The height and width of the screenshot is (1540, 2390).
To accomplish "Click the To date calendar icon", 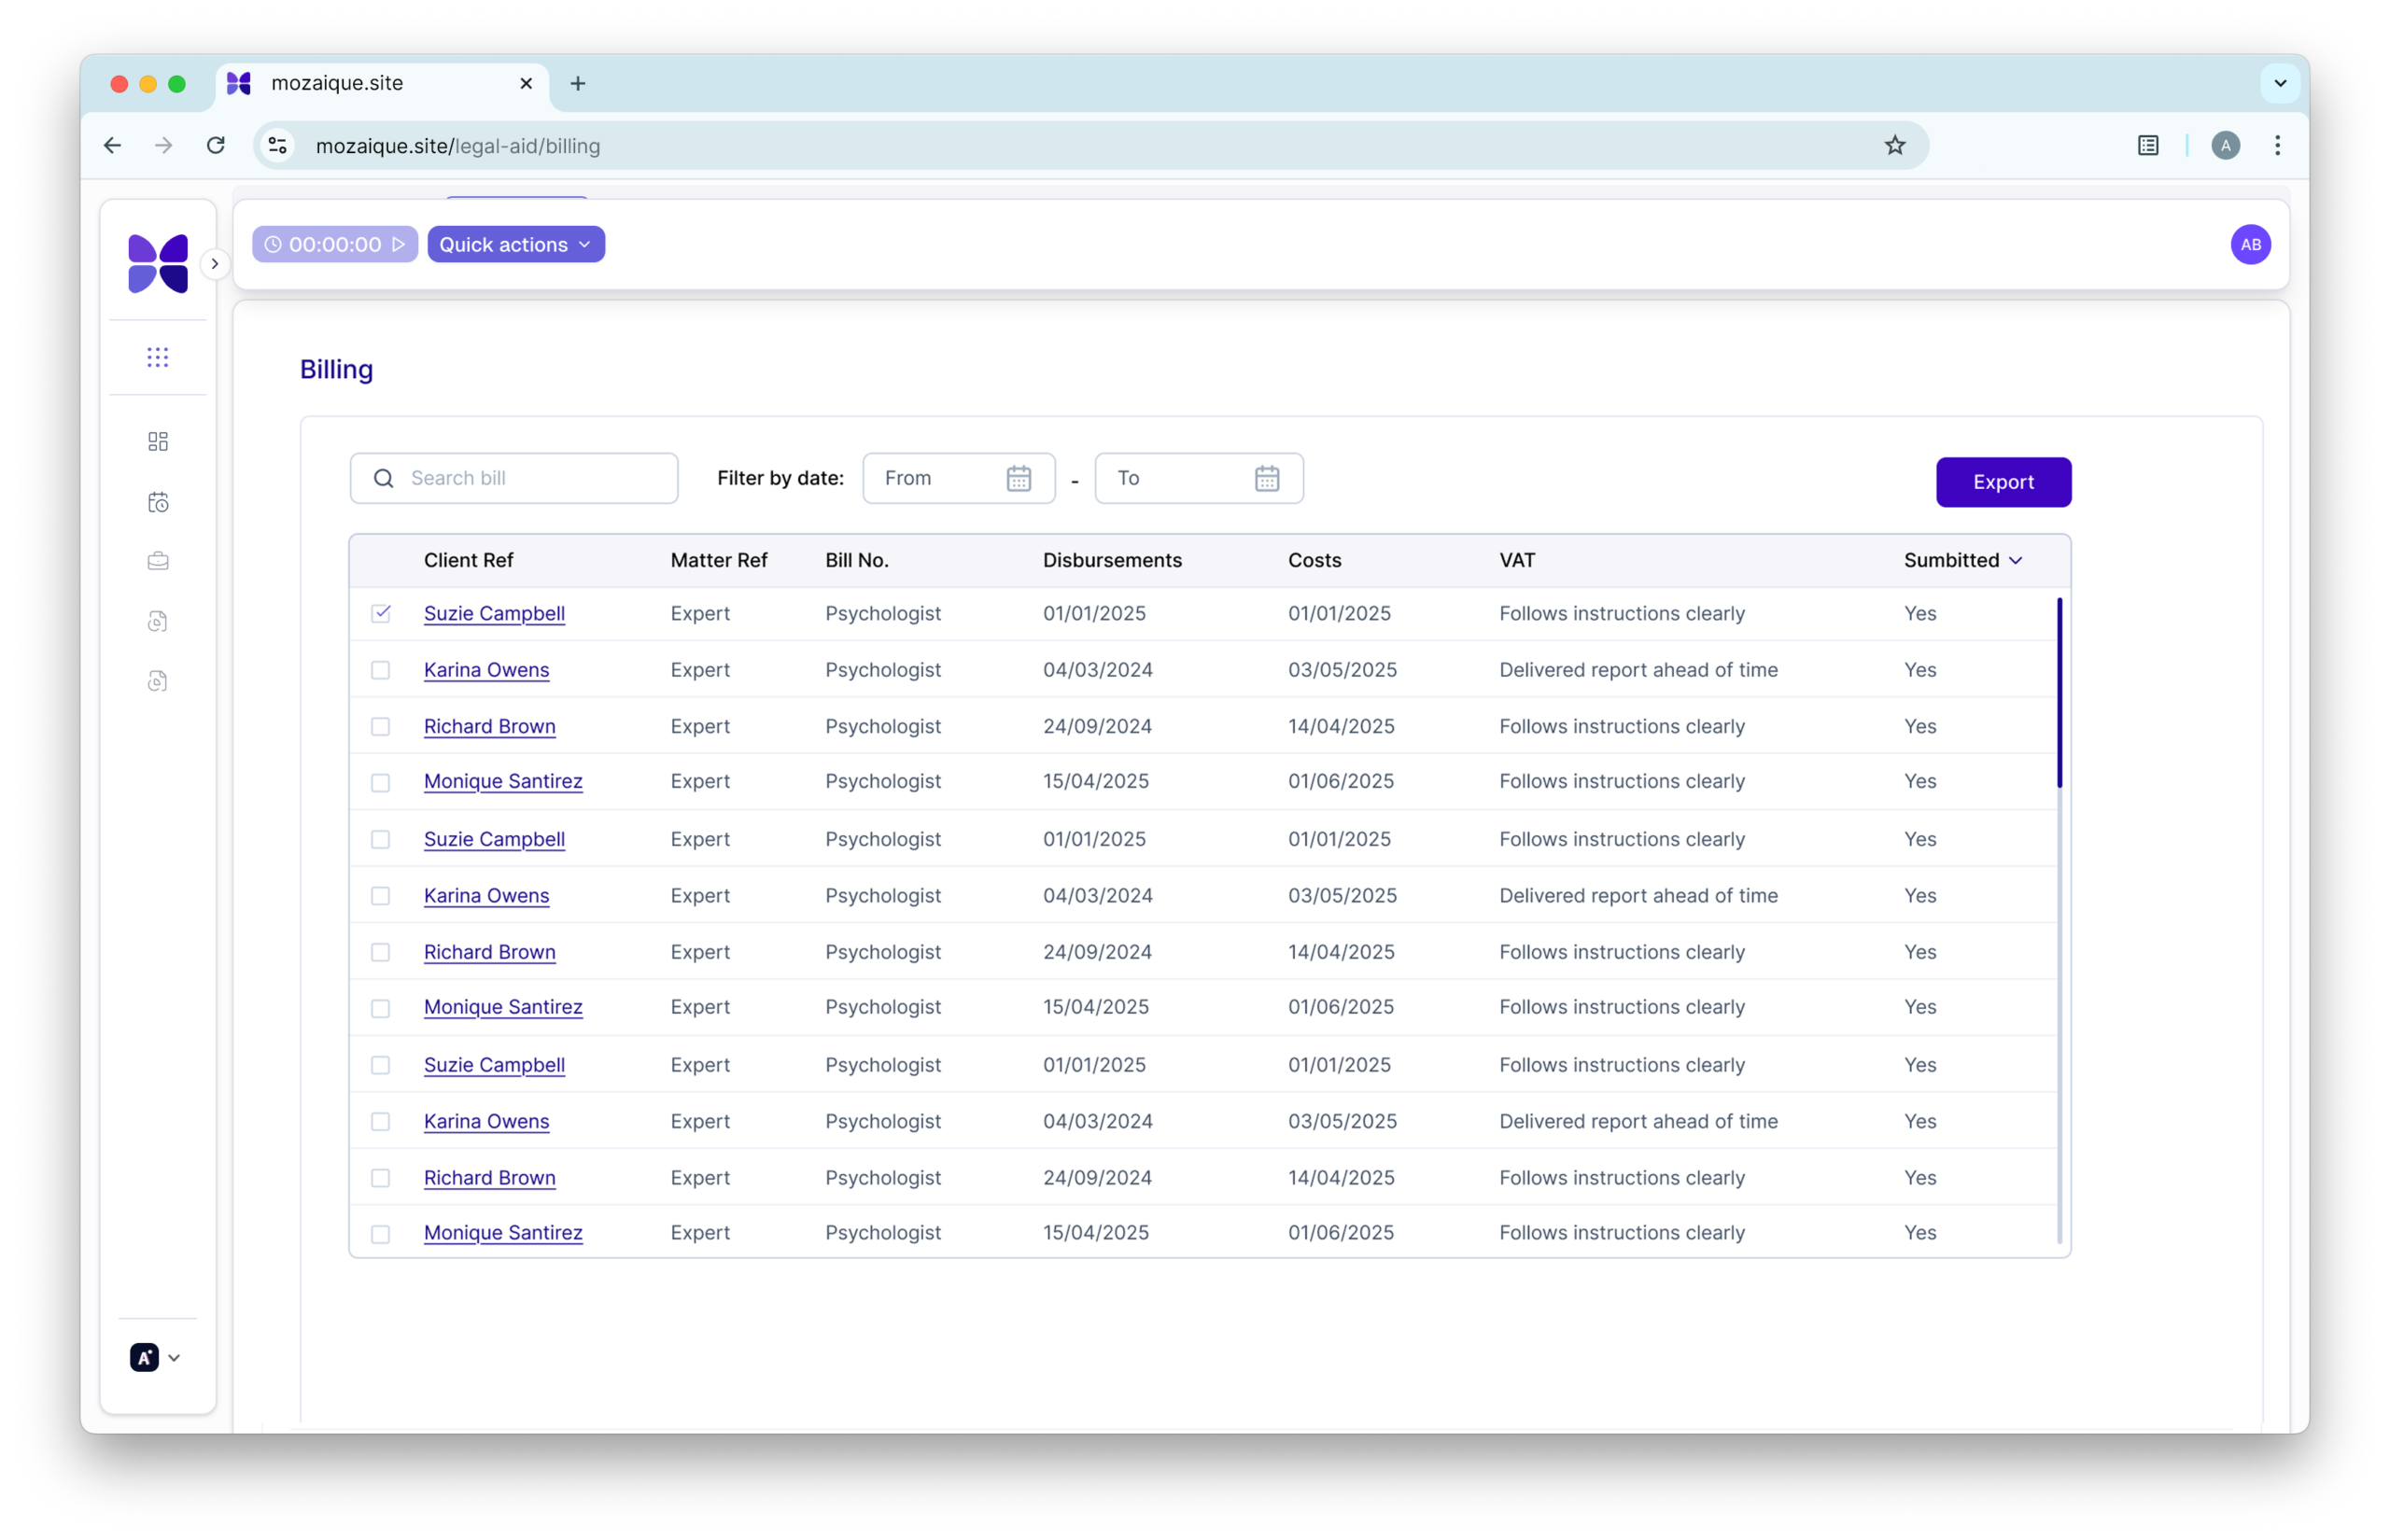I will pos(1266,478).
